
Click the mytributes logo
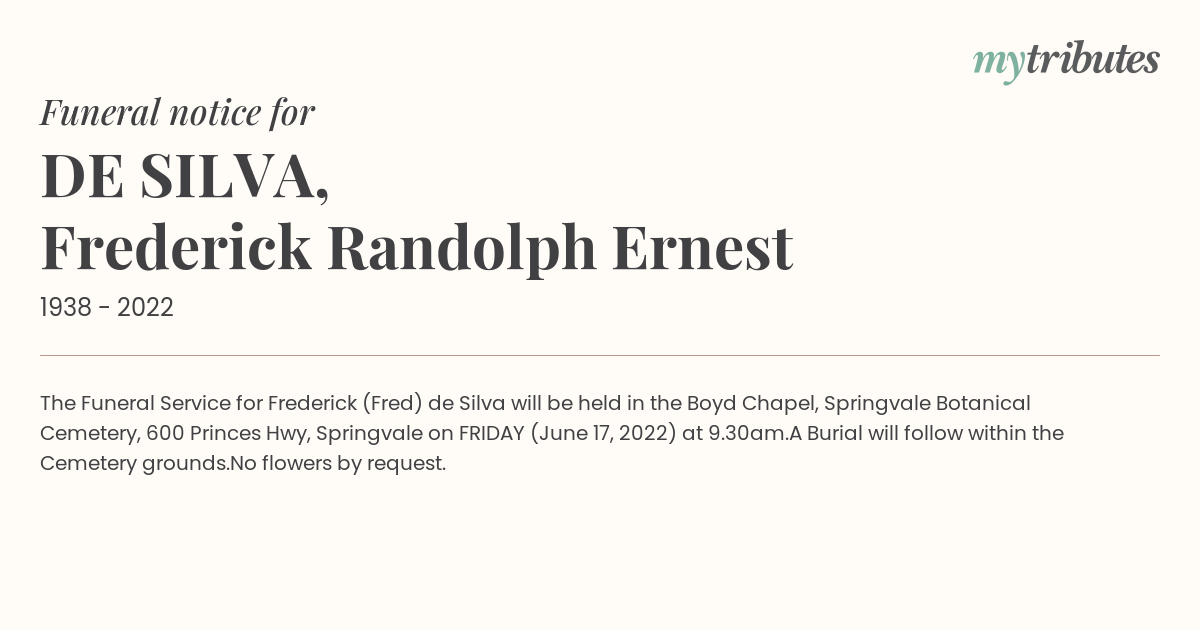[1066, 61]
